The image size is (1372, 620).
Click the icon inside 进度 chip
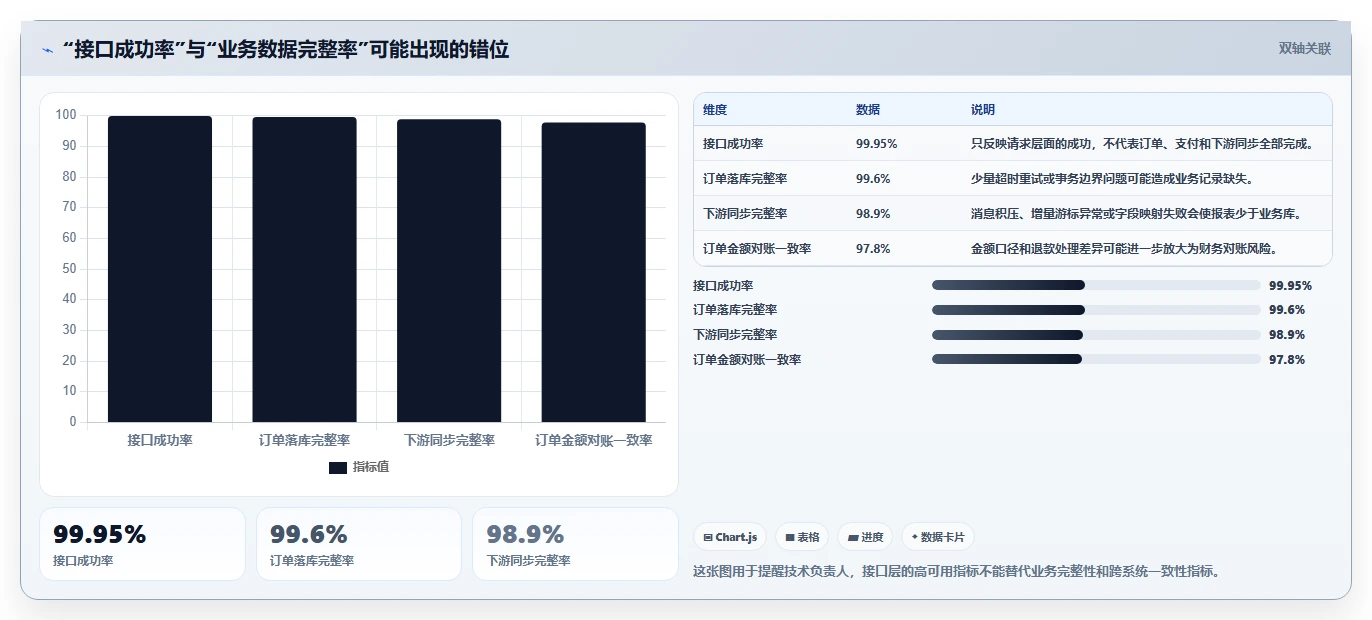click(853, 538)
